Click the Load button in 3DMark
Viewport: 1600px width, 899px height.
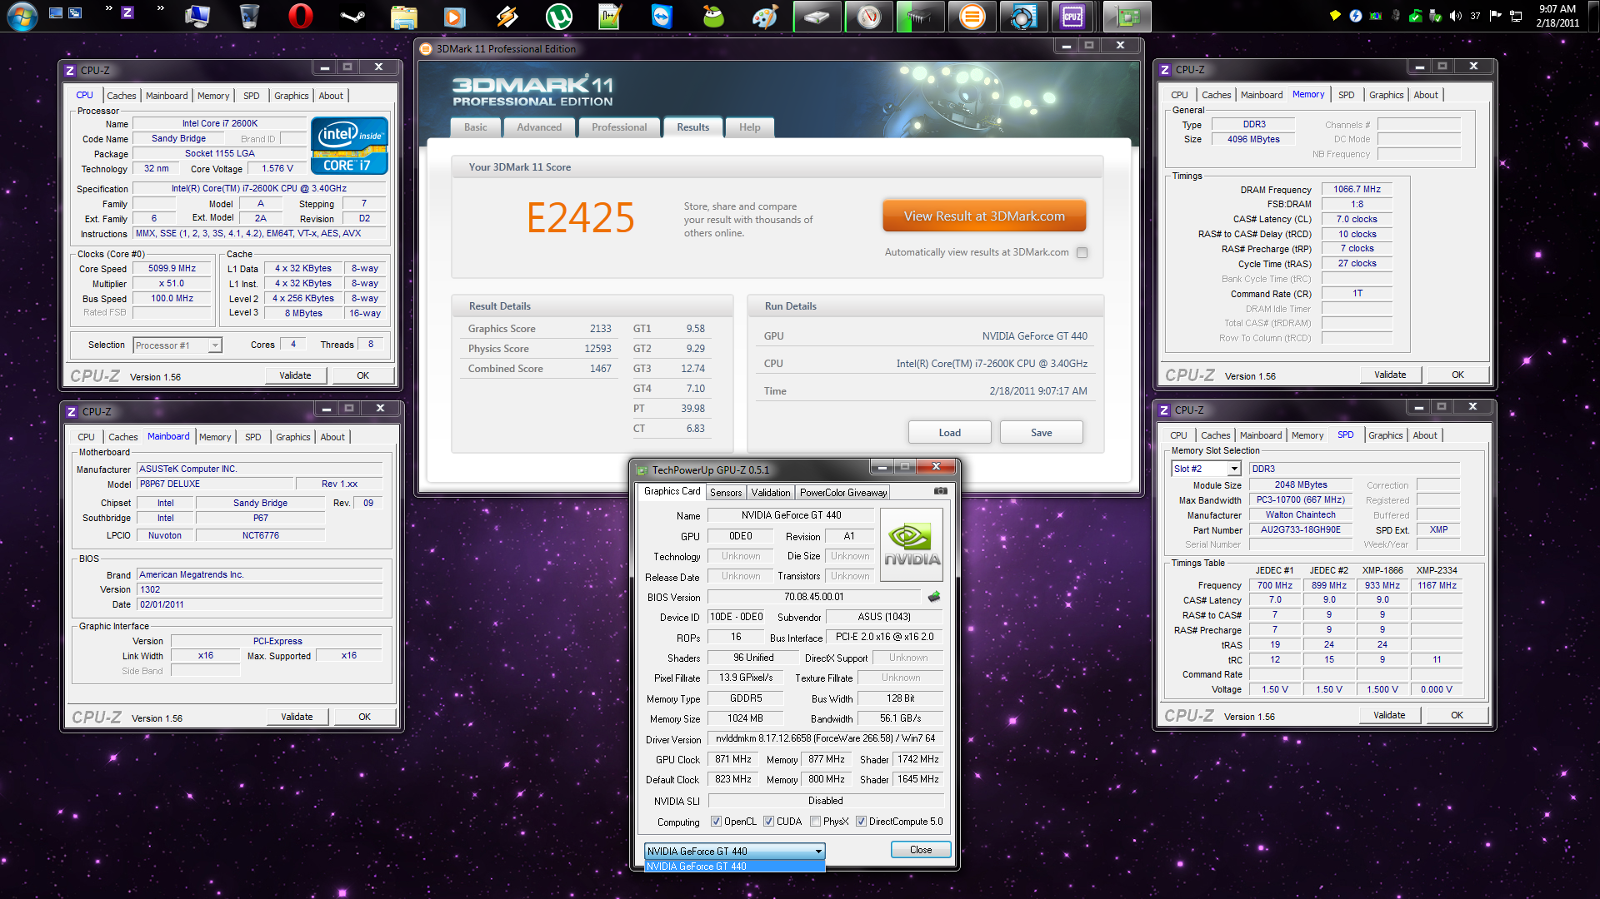950,432
